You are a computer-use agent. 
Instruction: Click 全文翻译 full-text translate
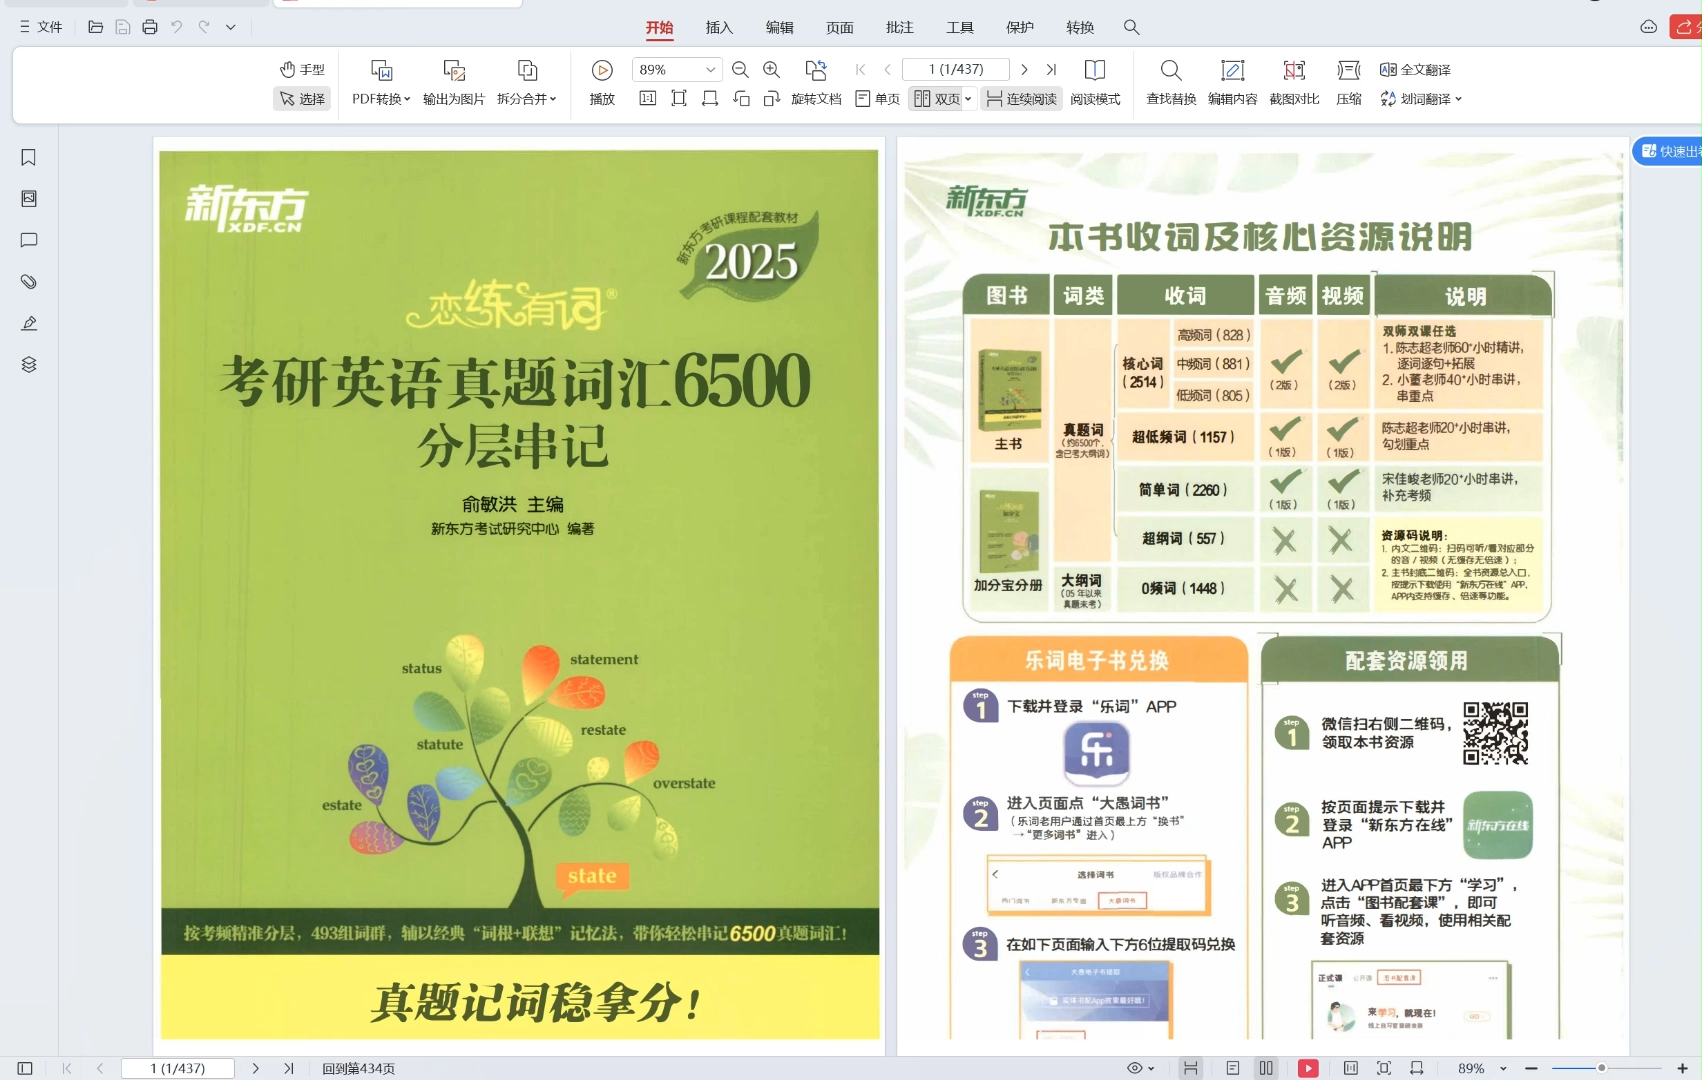[1415, 69]
